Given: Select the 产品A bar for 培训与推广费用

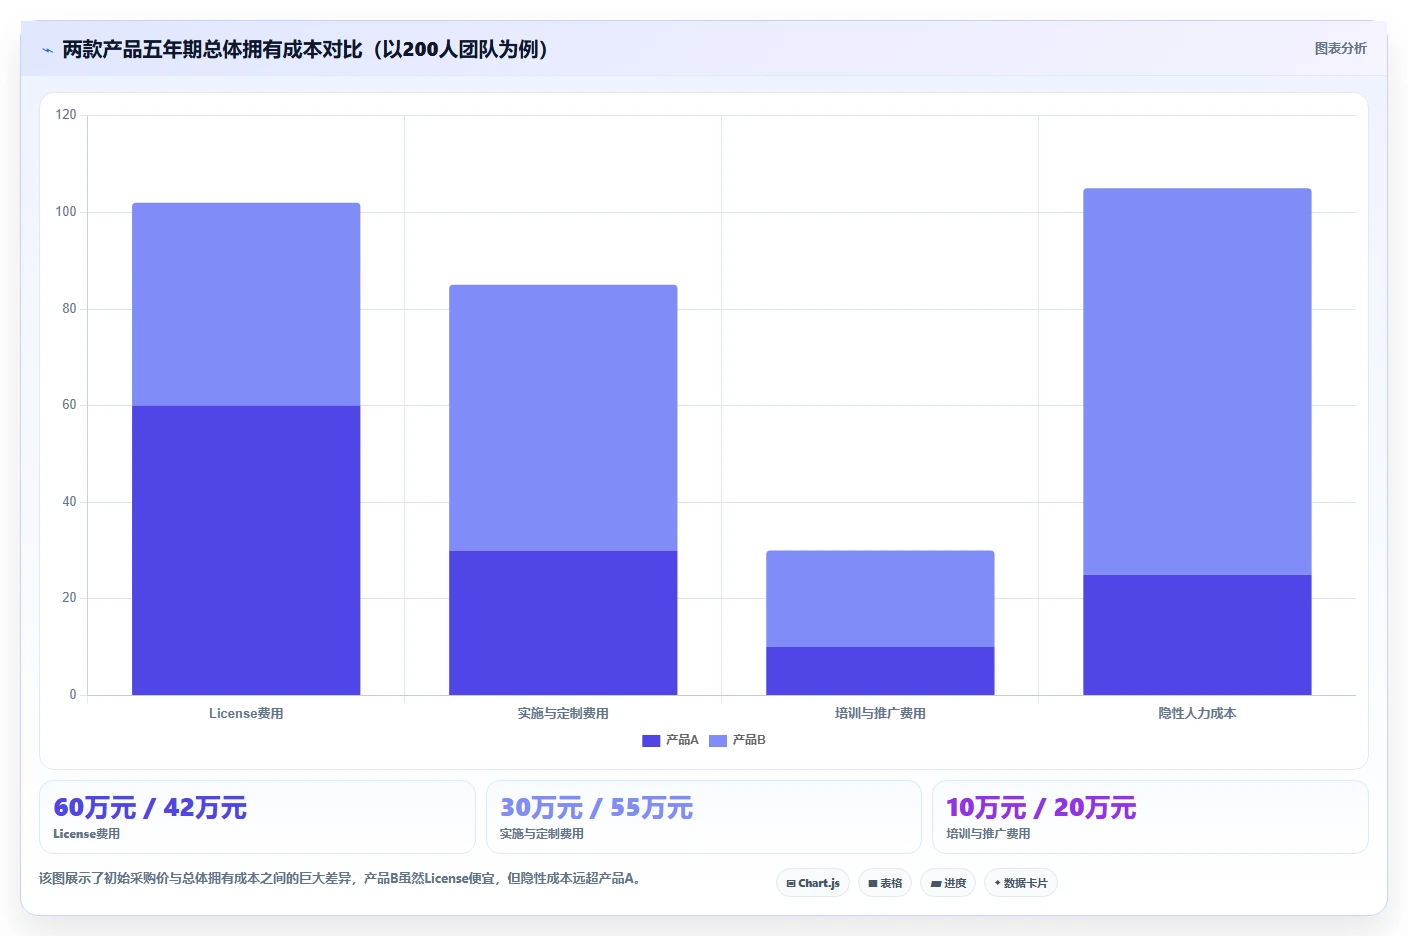Looking at the screenshot, I should [x=880, y=671].
